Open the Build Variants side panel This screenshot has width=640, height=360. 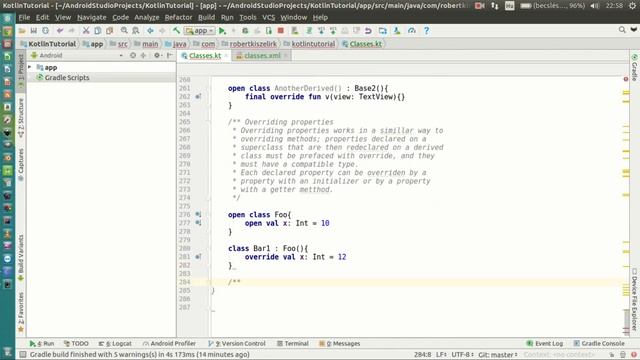pos(21,258)
